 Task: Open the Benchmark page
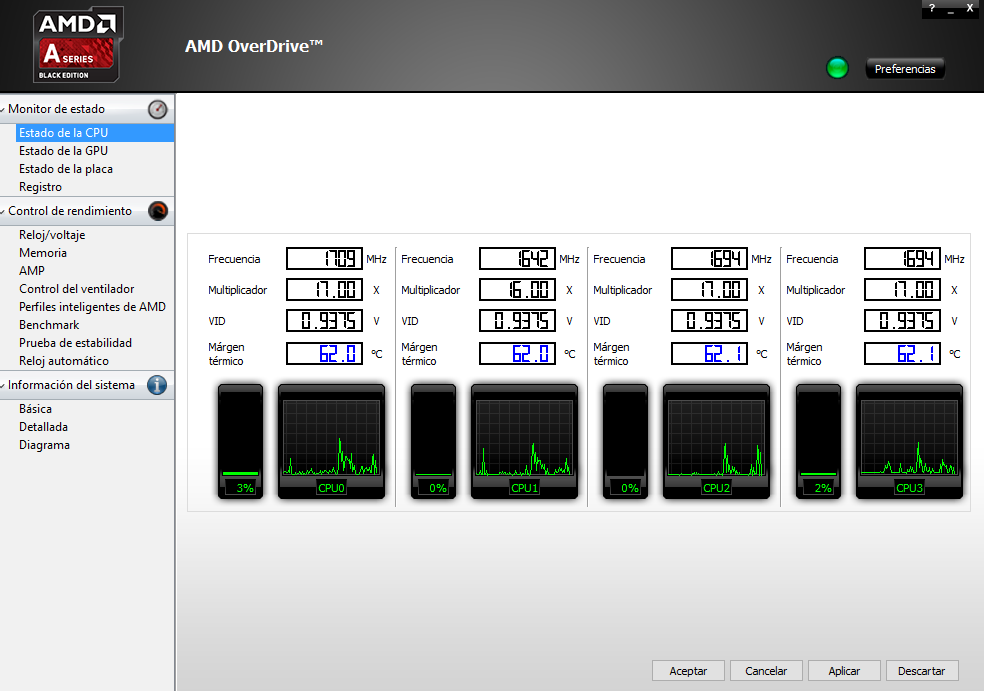49,325
